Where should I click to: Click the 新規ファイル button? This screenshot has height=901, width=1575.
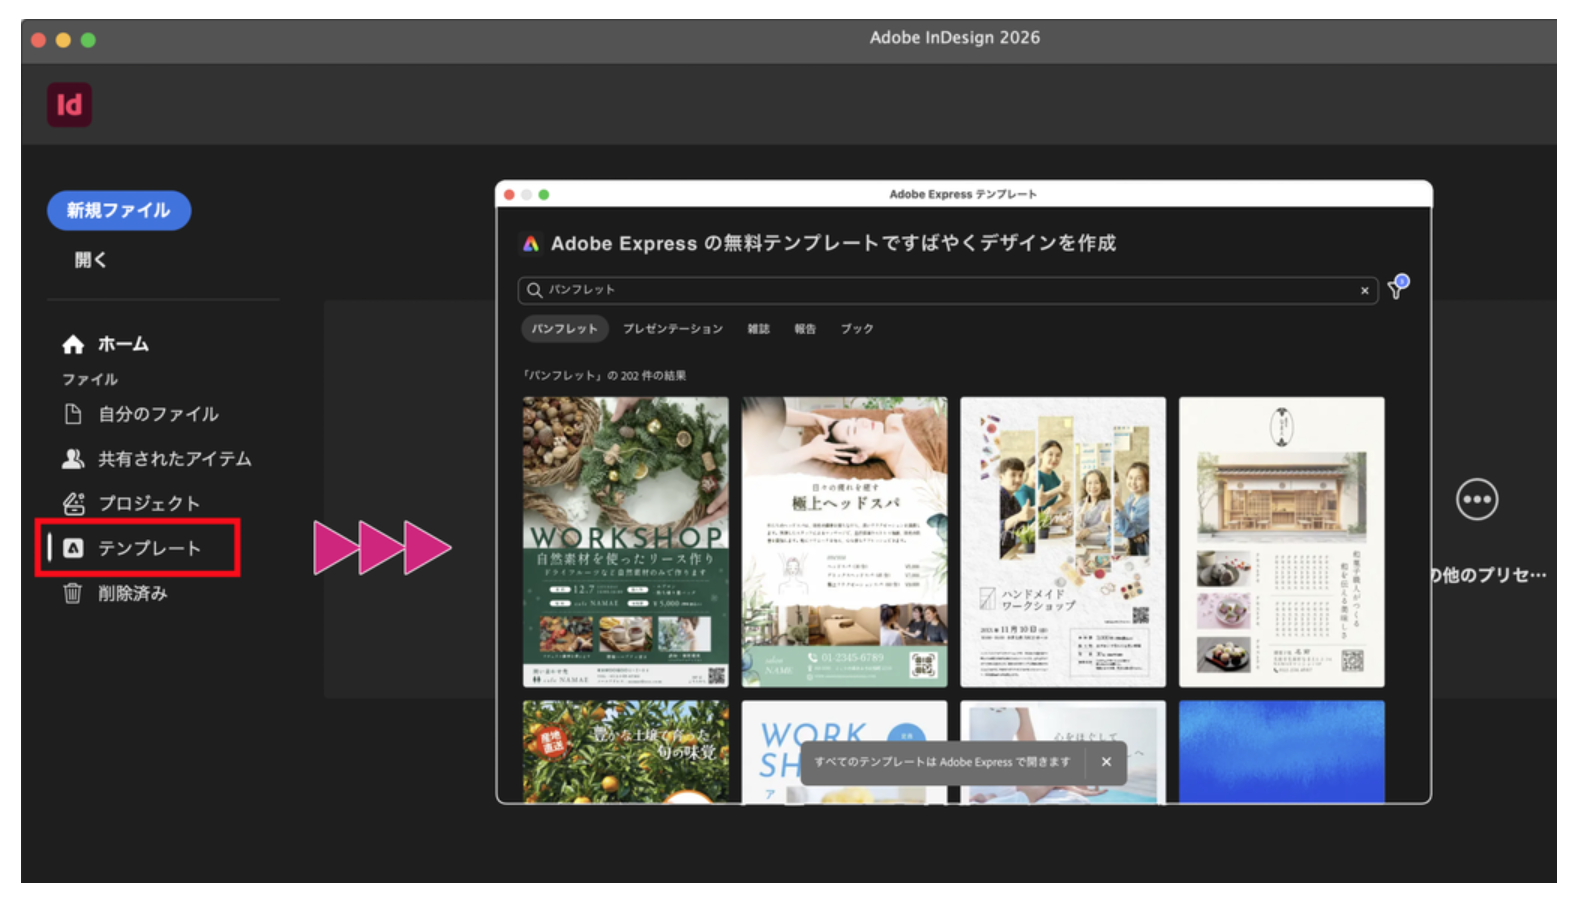(x=118, y=210)
